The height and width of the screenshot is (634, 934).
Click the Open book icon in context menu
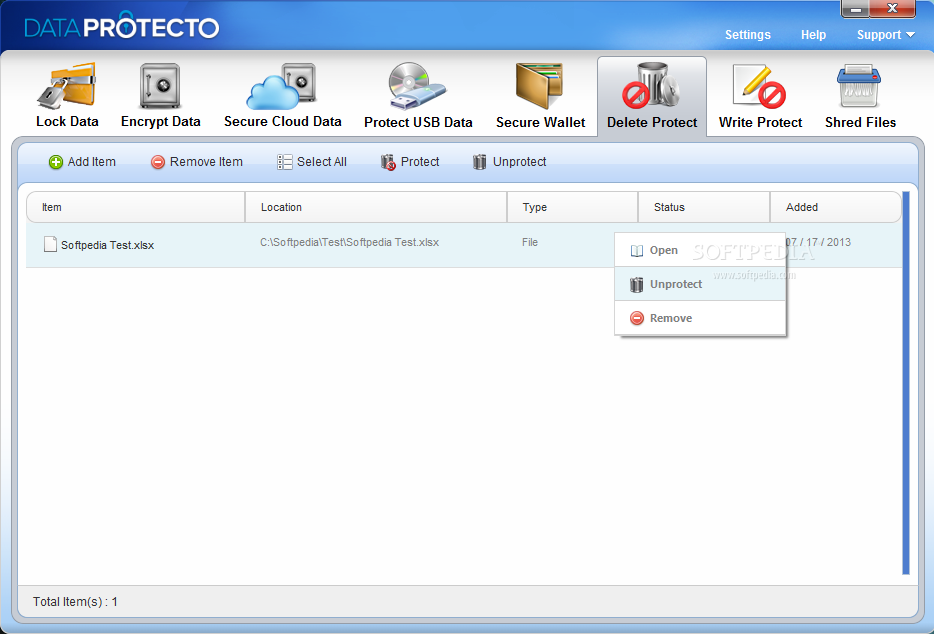[x=637, y=251]
